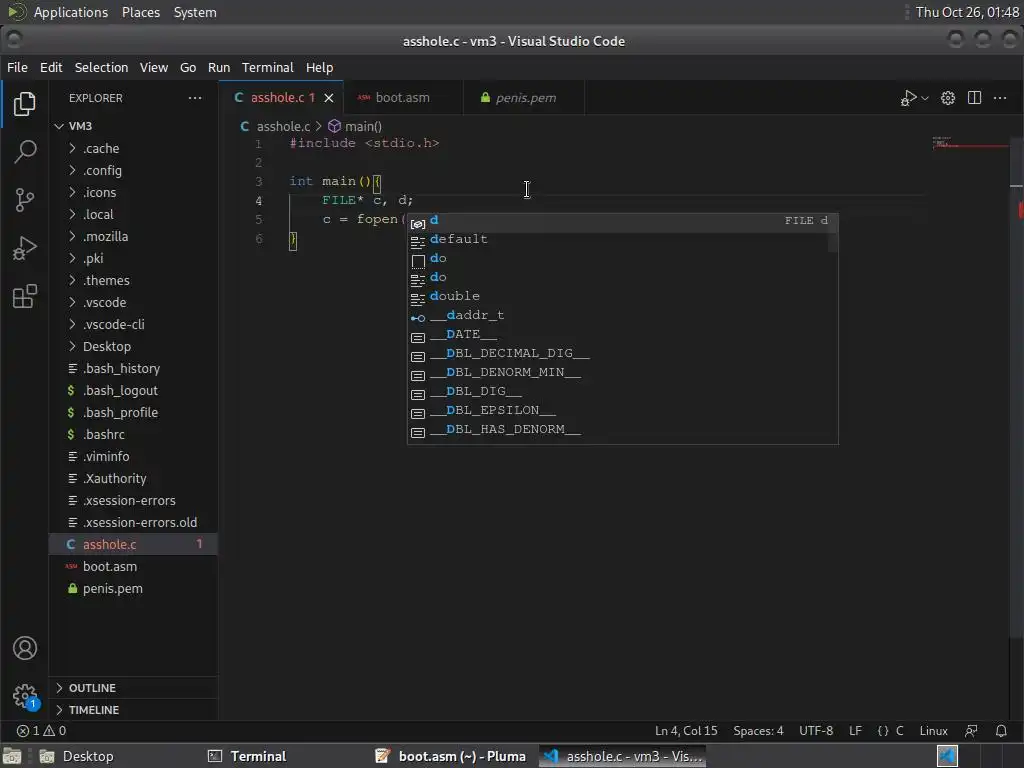The width and height of the screenshot is (1024, 768).
Task: Expand the .vscode-cli folder
Action: pyautogui.click(x=133, y=325)
